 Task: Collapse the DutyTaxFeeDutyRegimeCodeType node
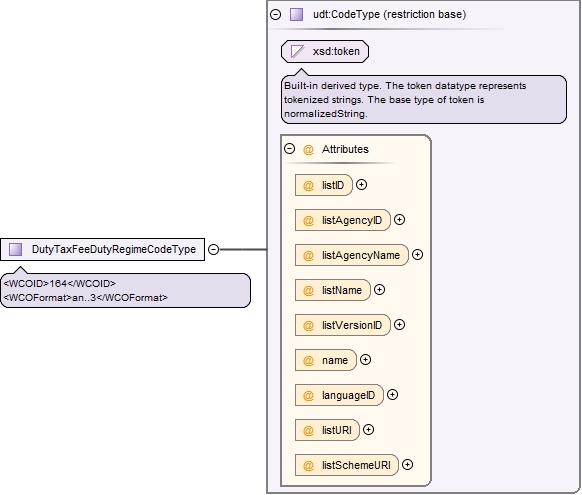(213, 249)
